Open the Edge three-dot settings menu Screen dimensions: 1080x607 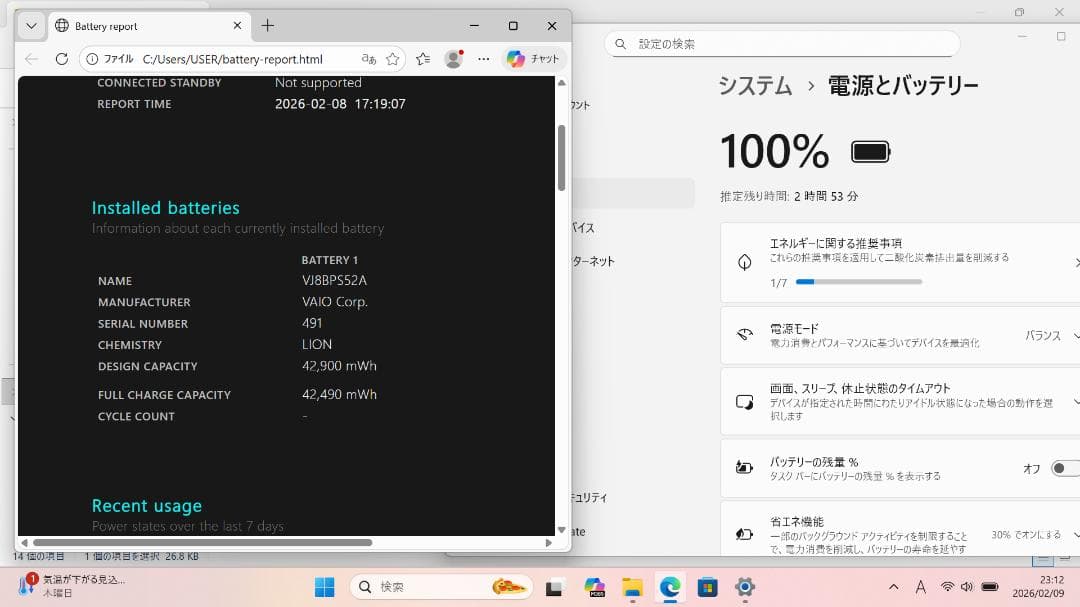[x=483, y=59]
